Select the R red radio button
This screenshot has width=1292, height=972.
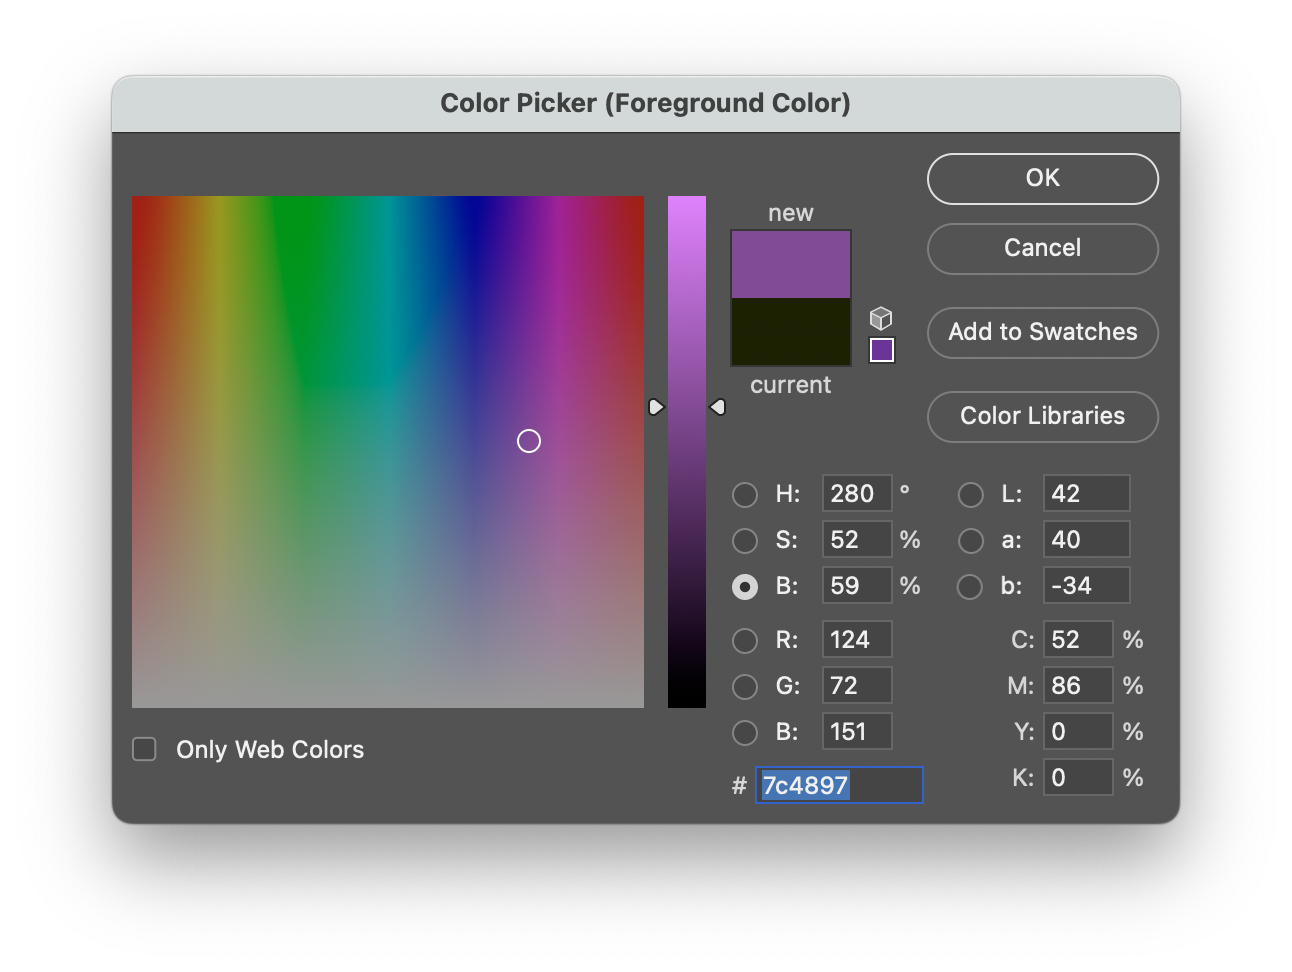[x=745, y=640]
